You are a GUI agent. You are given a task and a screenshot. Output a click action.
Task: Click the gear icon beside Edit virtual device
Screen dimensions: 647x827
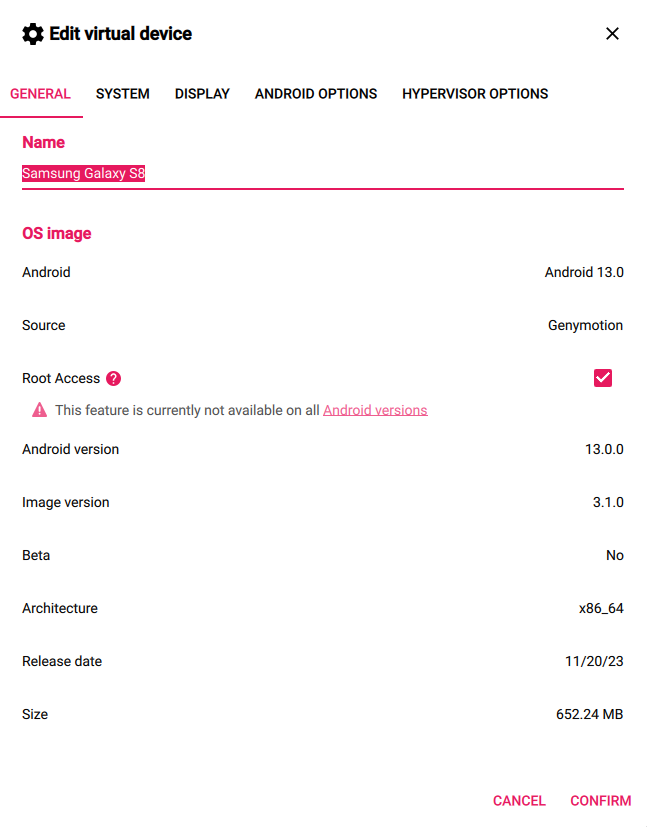coord(33,34)
